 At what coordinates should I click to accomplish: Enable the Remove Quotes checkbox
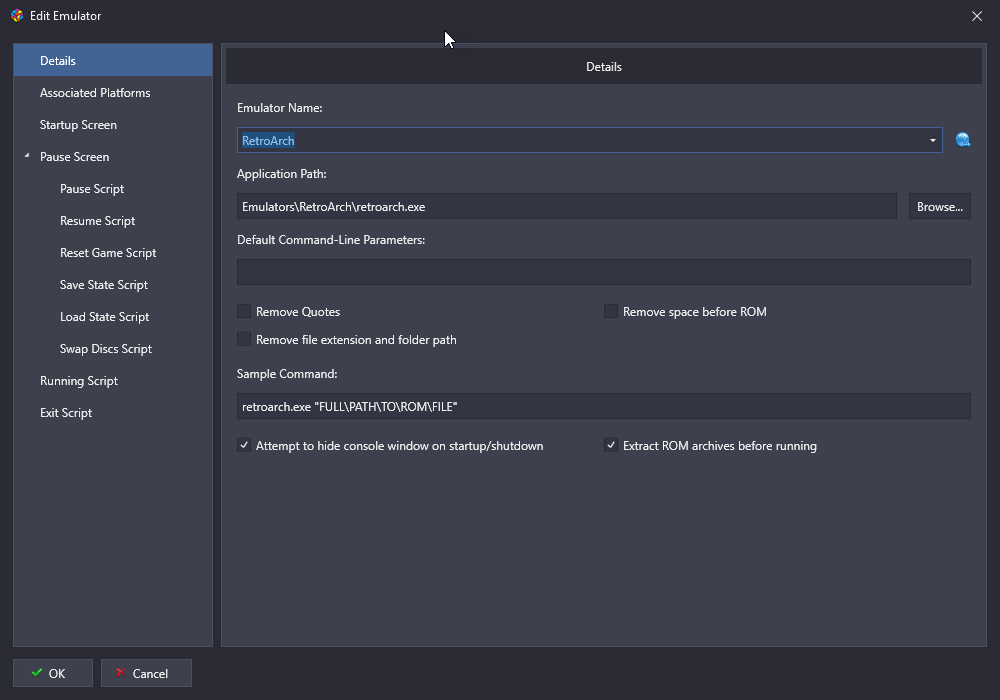tap(244, 311)
